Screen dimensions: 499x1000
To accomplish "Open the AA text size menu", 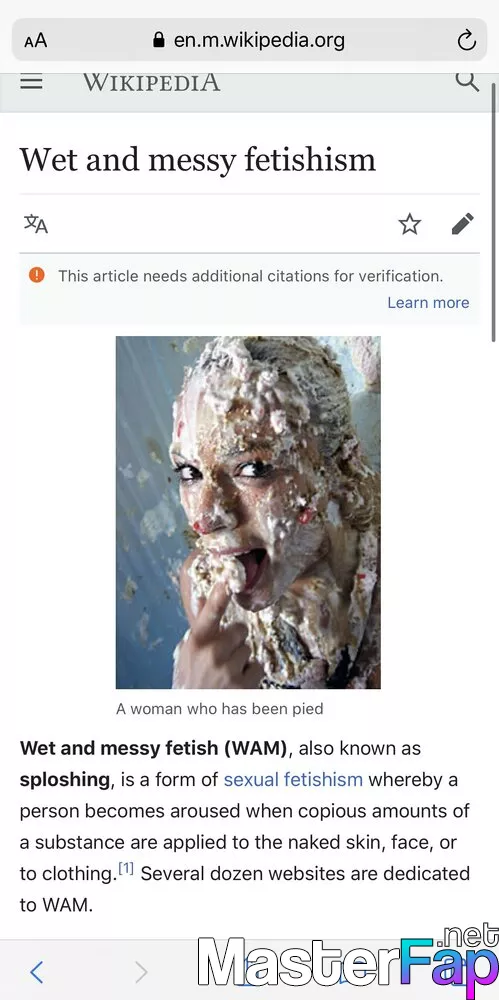I will click(x=36, y=41).
